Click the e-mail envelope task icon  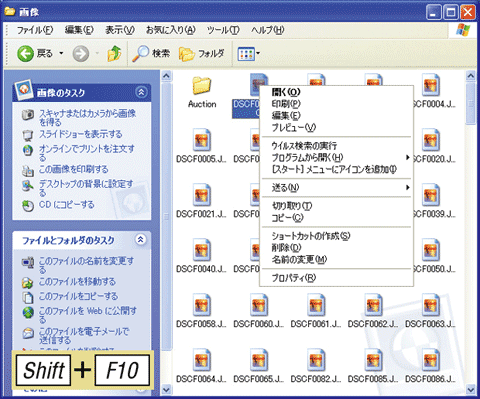[28, 333]
